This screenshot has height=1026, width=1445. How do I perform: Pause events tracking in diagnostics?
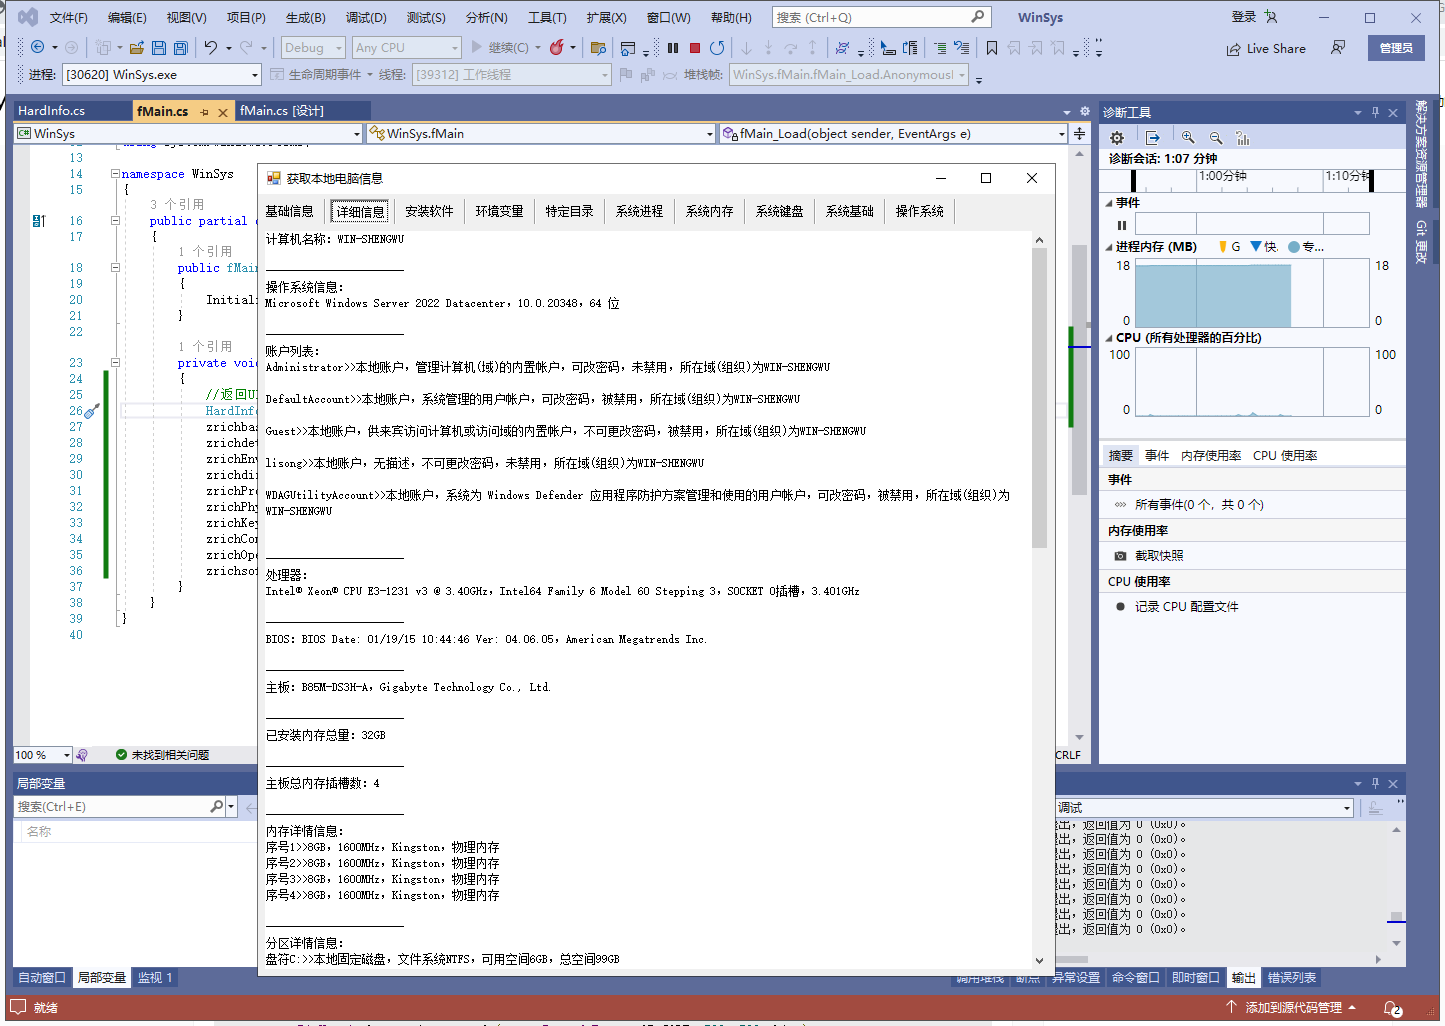[x=1122, y=225]
